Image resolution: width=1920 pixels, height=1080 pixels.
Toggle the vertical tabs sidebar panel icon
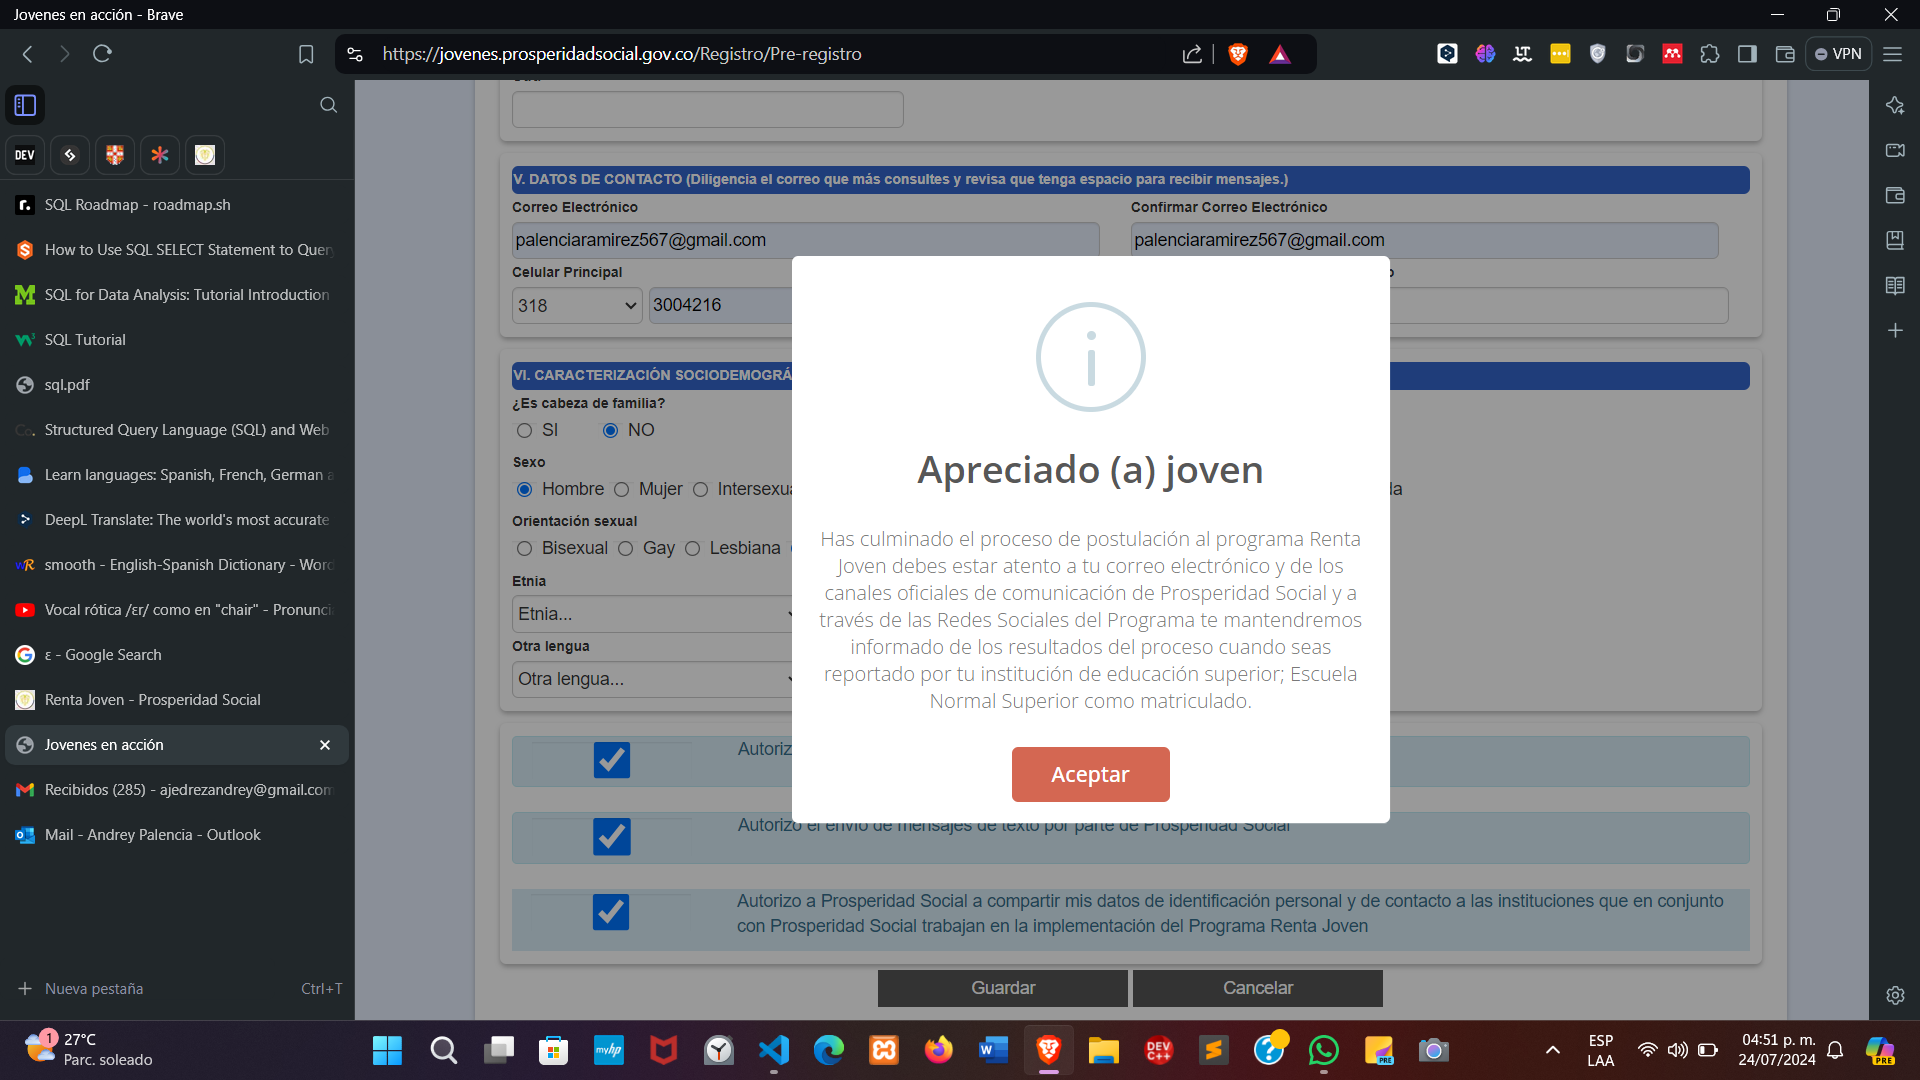pos(25,105)
